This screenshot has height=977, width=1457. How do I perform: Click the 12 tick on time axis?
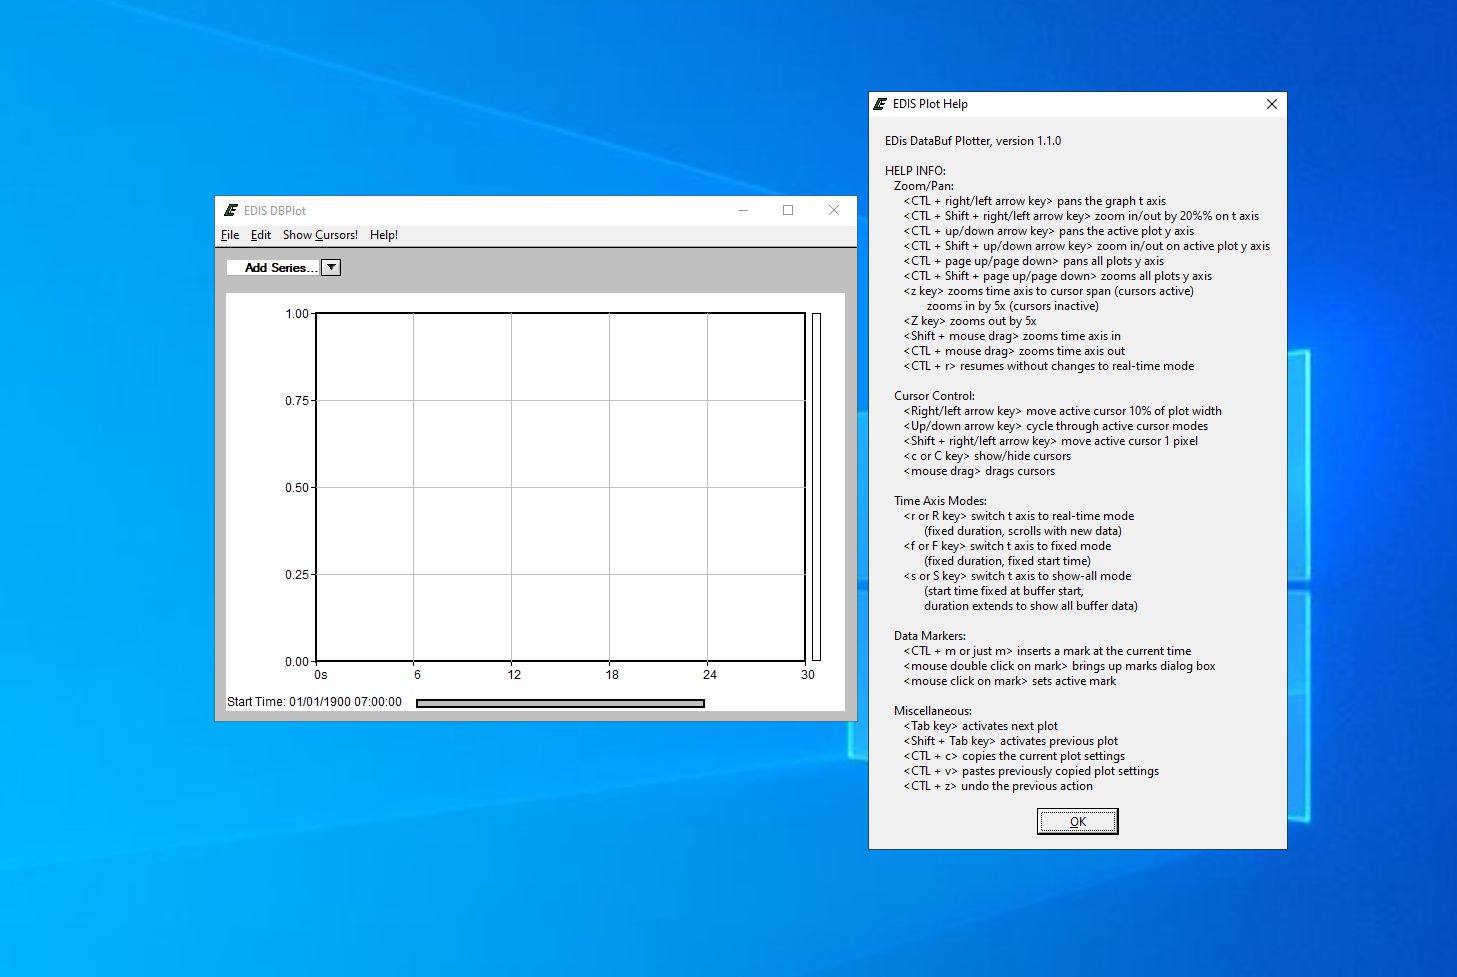coord(514,675)
